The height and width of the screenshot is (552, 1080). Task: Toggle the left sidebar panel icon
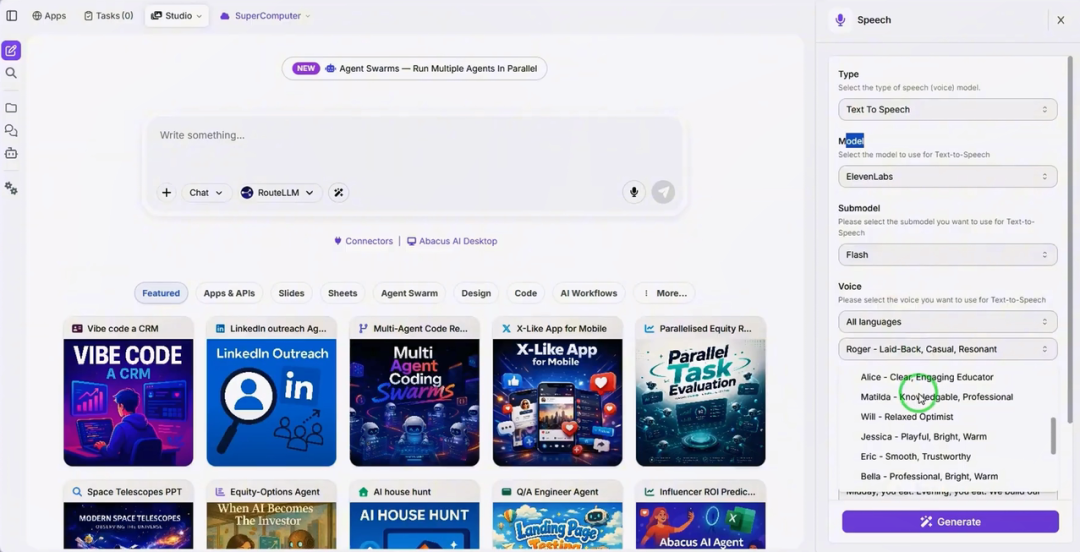click(x=12, y=15)
